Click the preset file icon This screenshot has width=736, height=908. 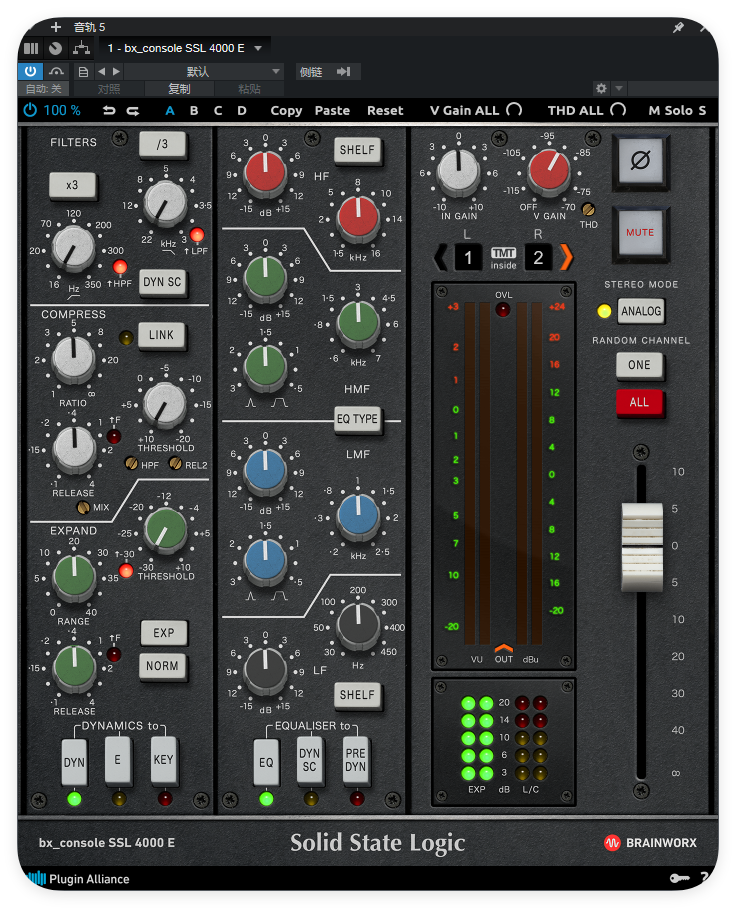83,72
